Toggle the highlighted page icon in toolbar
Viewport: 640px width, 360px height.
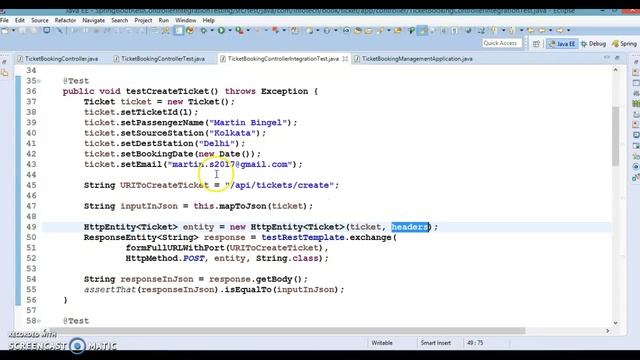click(x=178, y=31)
